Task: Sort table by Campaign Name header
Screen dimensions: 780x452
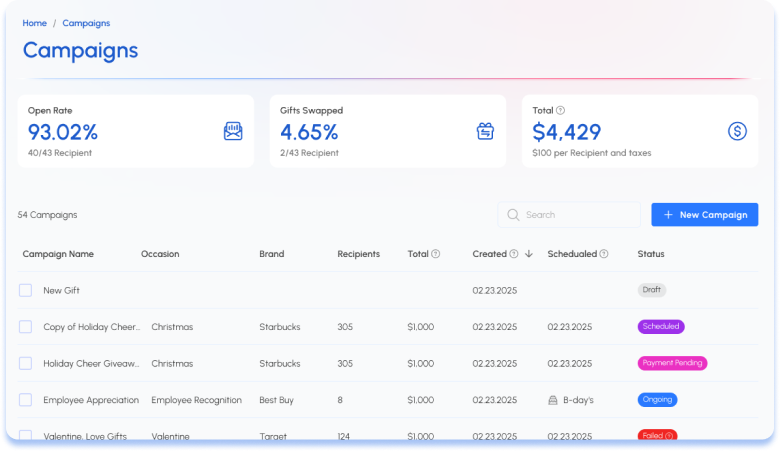Action: point(58,254)
